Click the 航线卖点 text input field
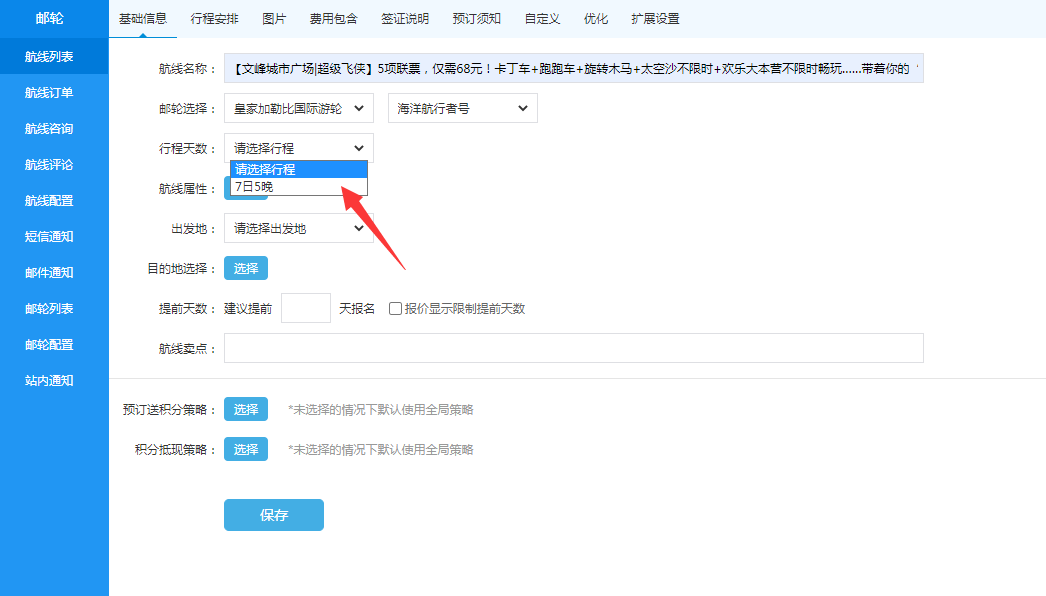Image resolution: width=1046 pixels, height=596 pixels. [x=573, y=348]
